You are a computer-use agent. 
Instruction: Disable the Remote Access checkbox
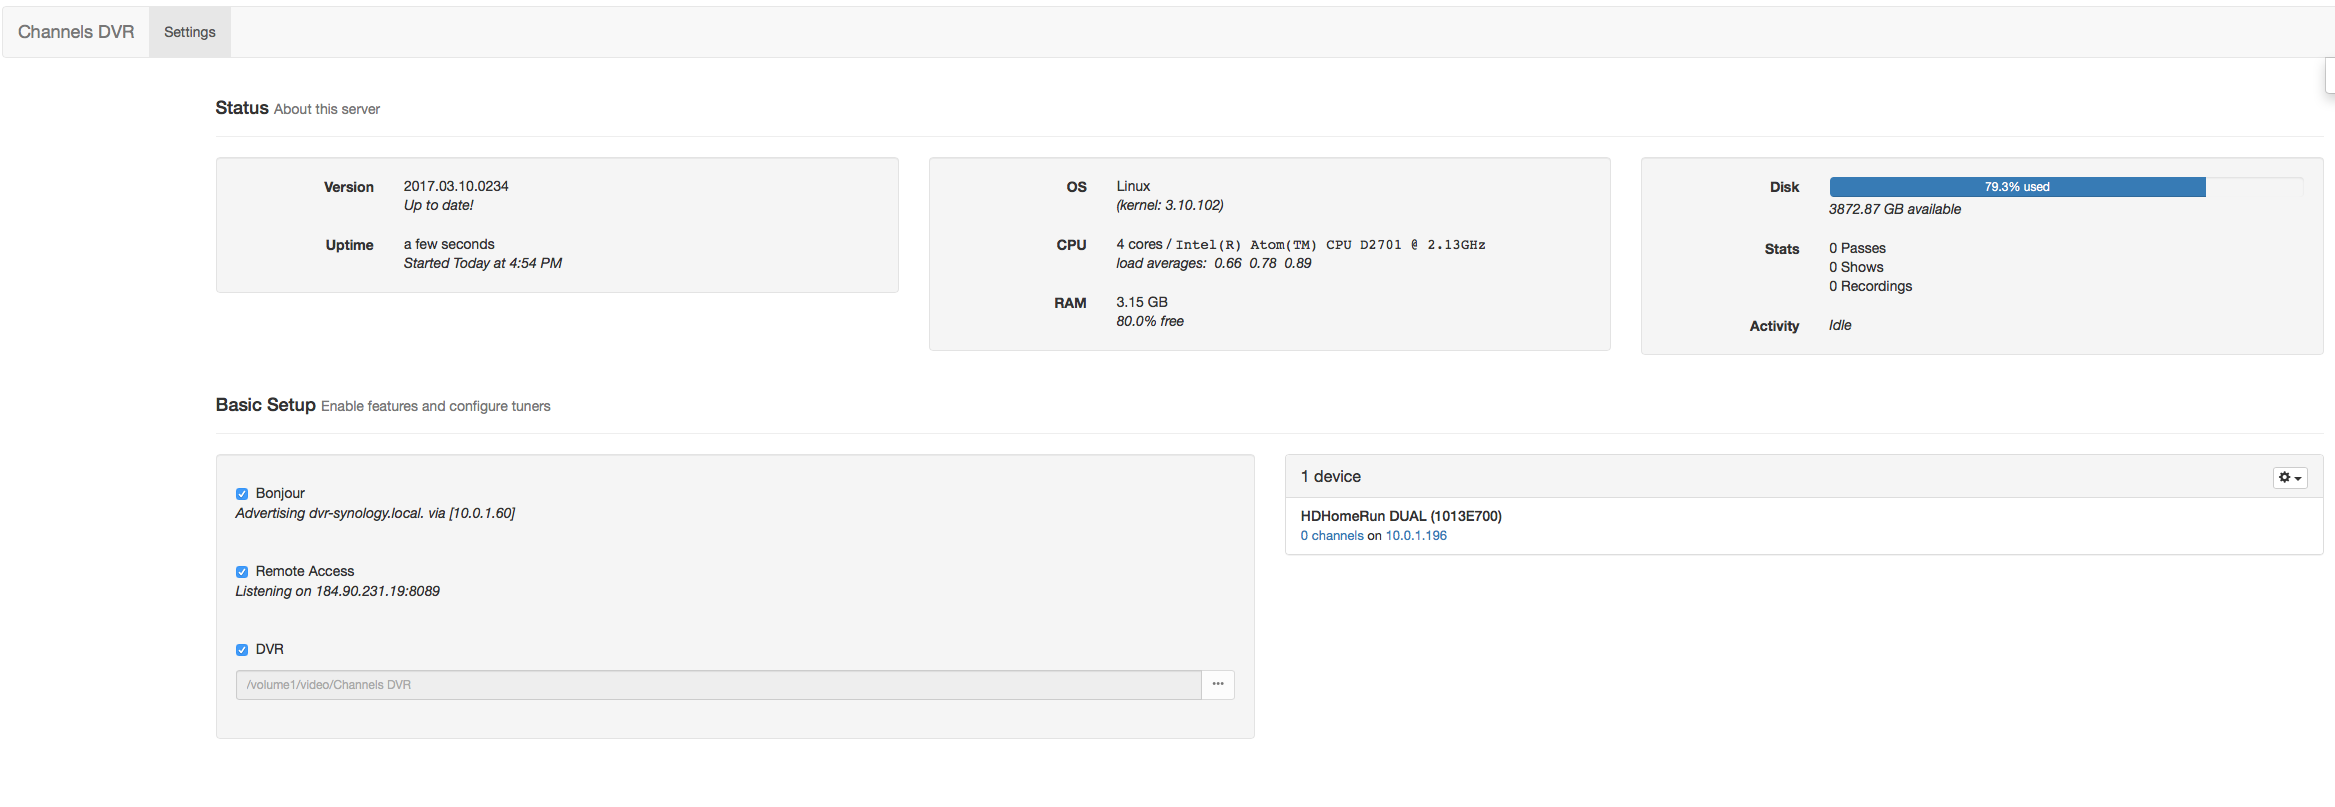(x=242, y=572)
